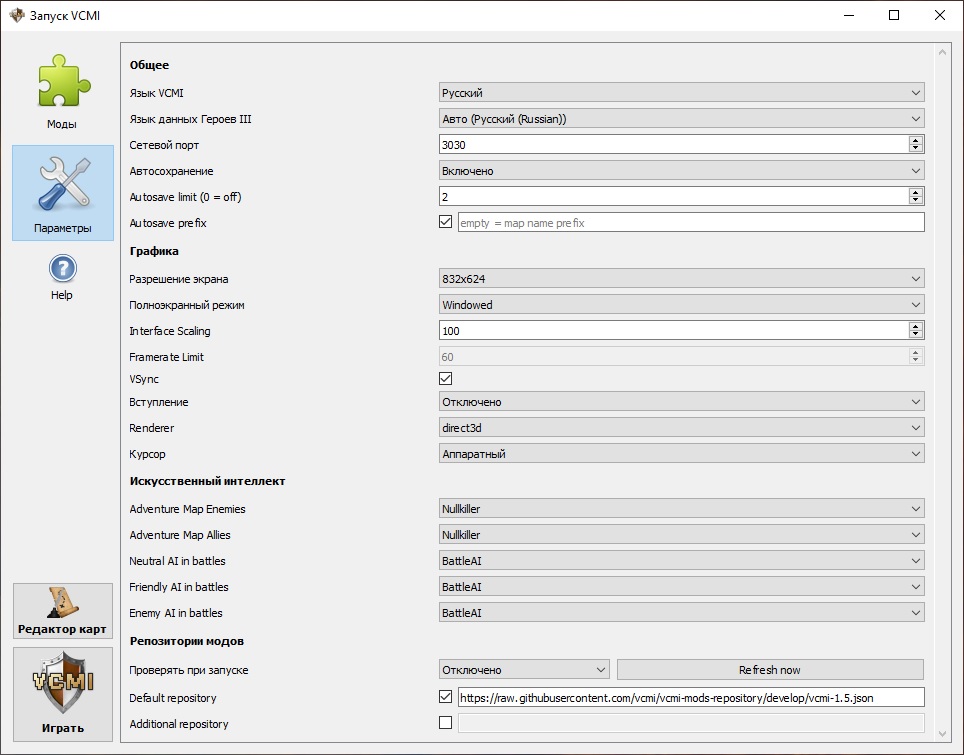
Task: Click the Default repository label
Action: [173, 698]
